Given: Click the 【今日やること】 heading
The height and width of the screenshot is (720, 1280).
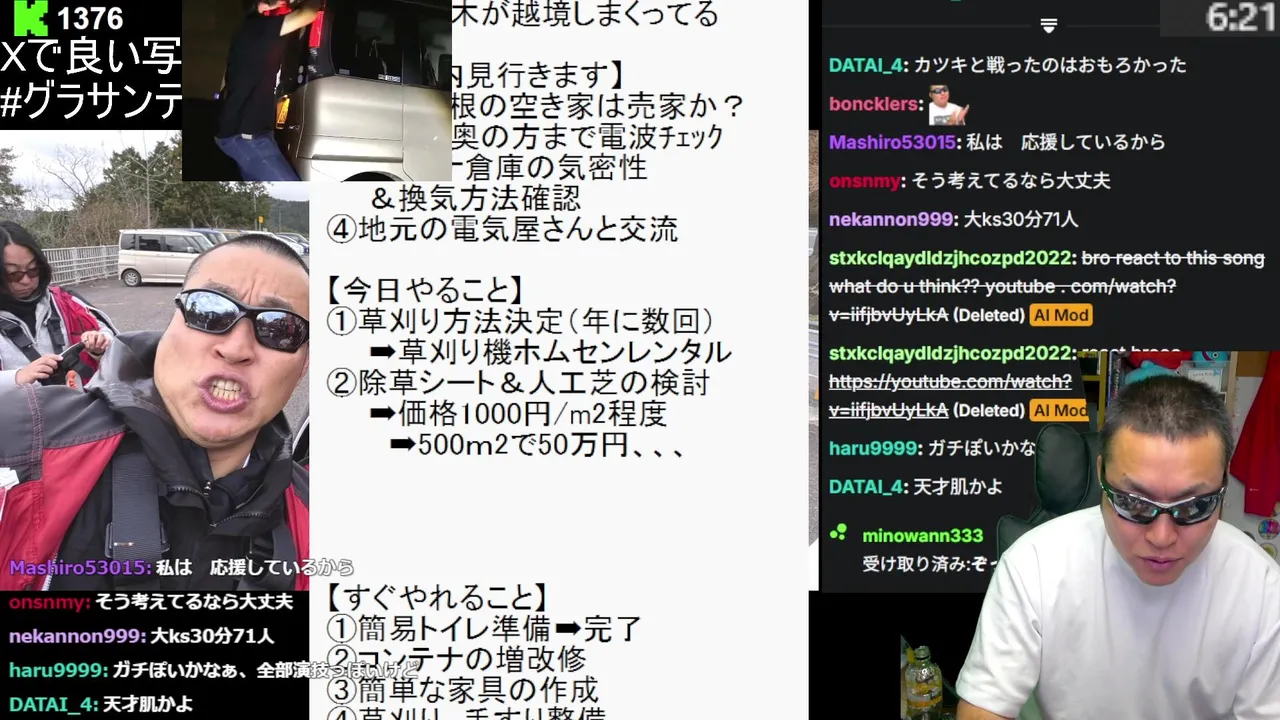Looking at the screenshot, I should pyautogui.click(x=425, y=291).
